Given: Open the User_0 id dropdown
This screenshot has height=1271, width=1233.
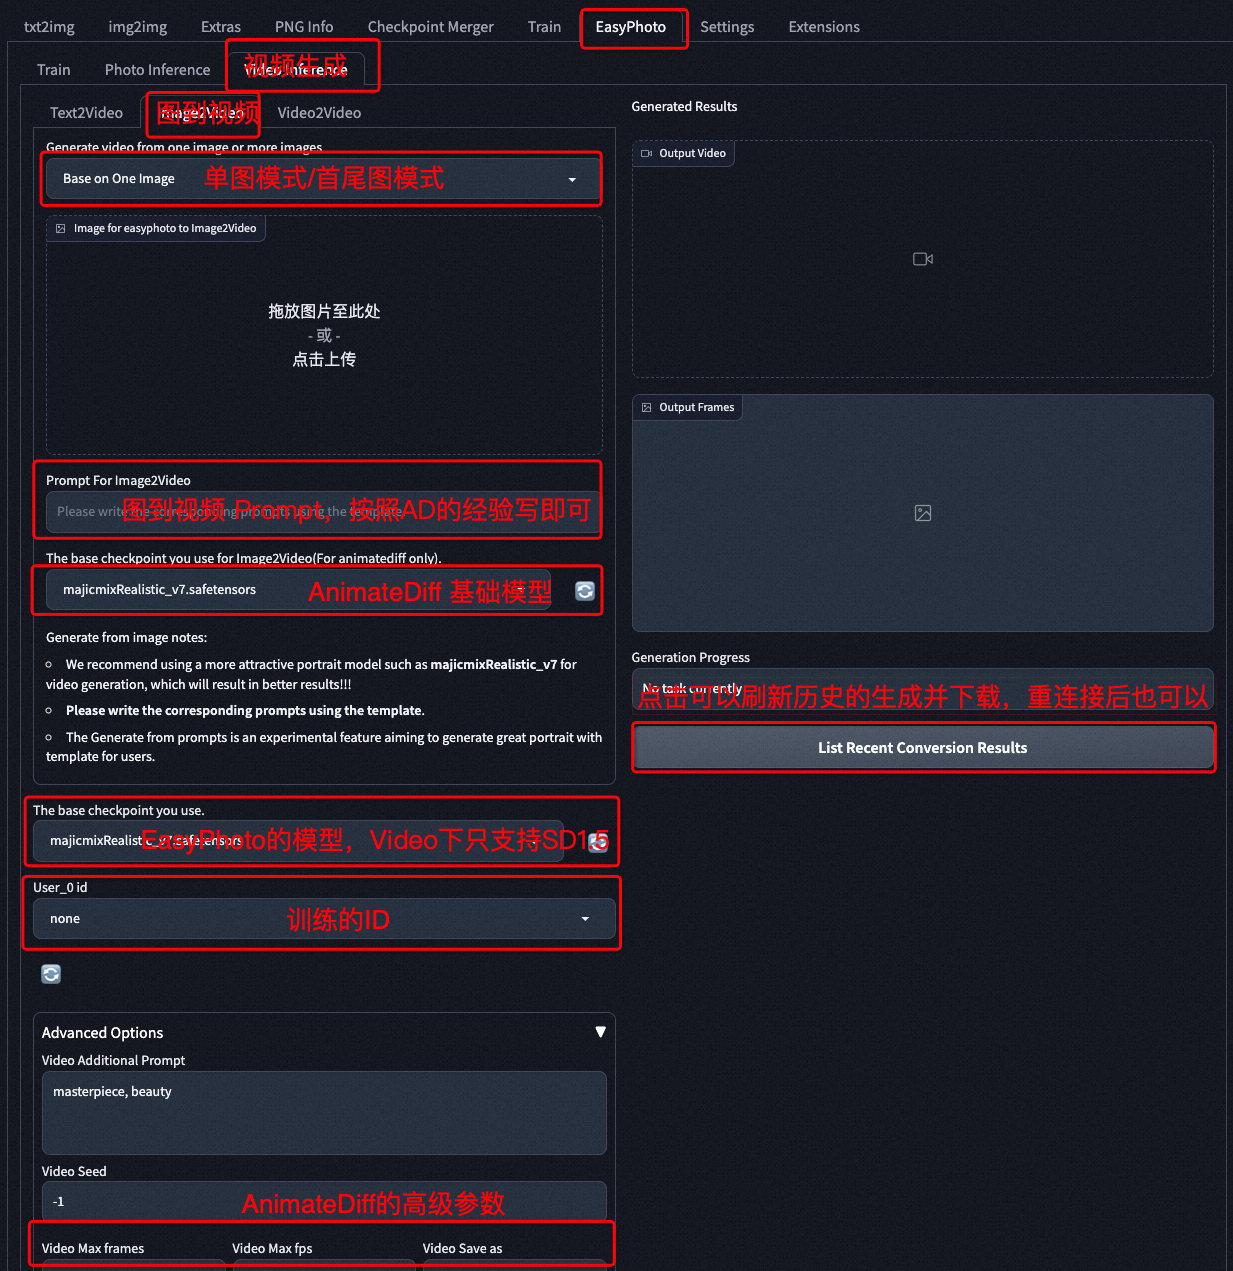Looking at the screenshot, I should tap(322, 919).
